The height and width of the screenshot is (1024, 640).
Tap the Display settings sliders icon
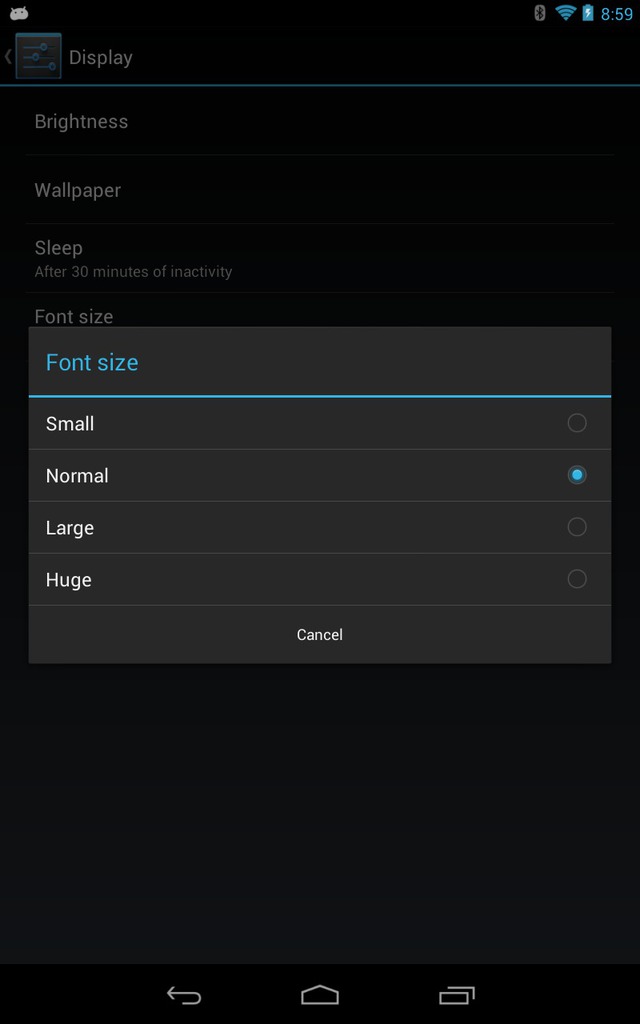click(39, 56)
